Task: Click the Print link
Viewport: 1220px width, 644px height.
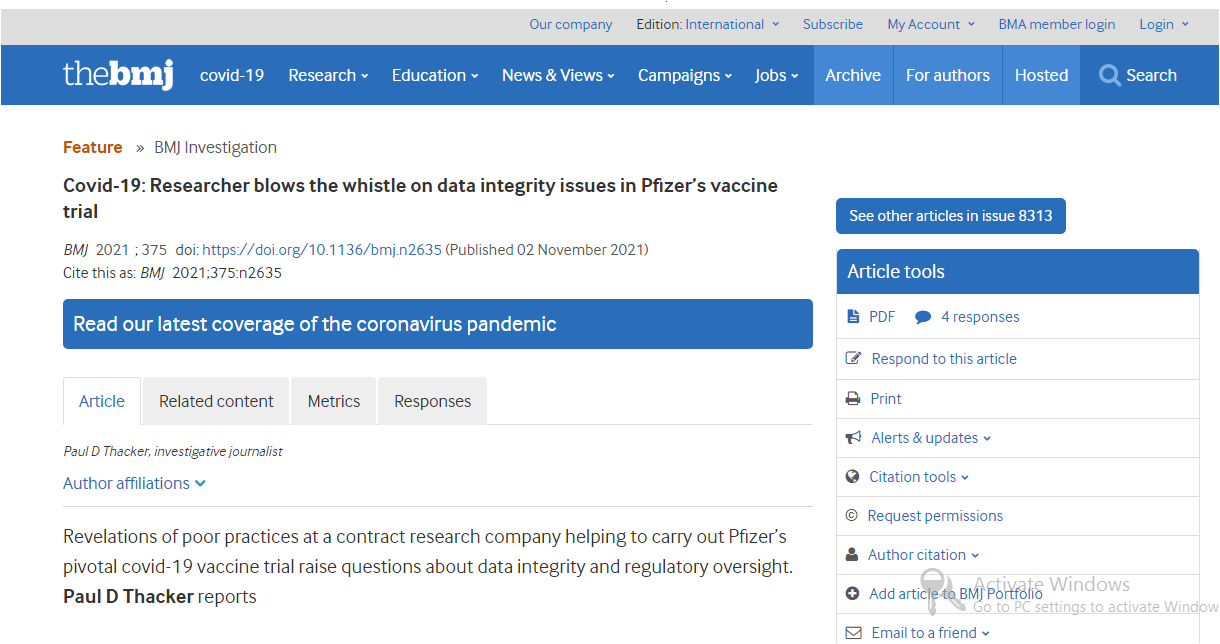Action: click(x=886, y=398)
